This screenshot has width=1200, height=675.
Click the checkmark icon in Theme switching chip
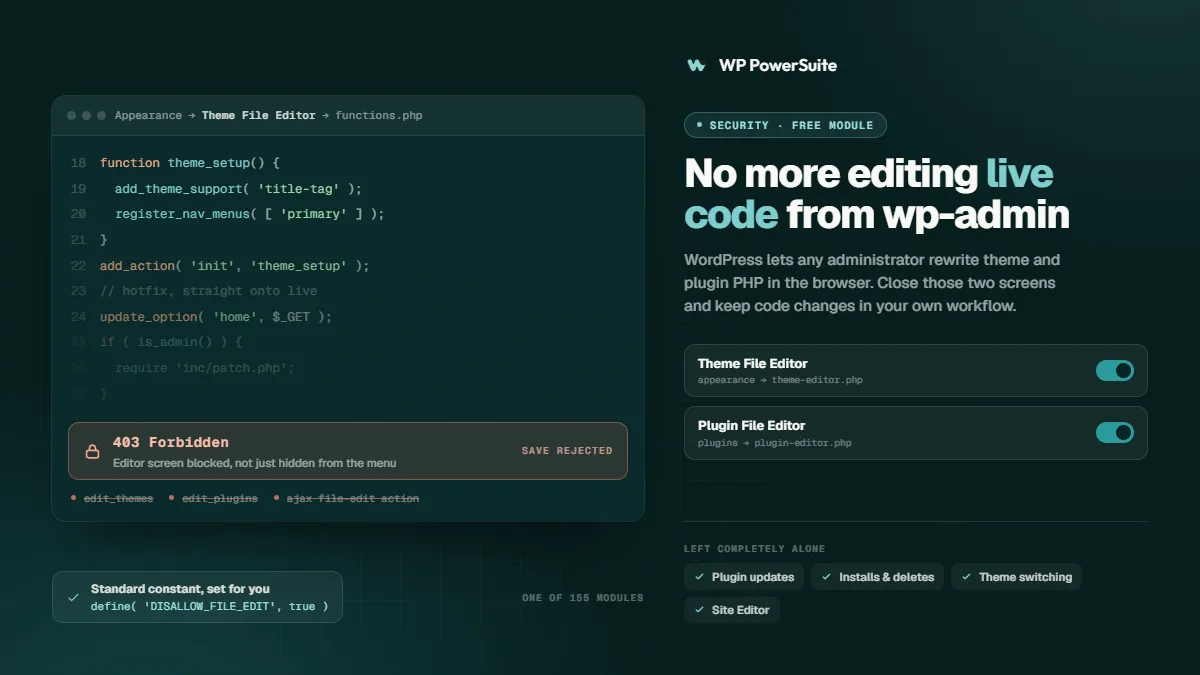click(x=966, y=577)
